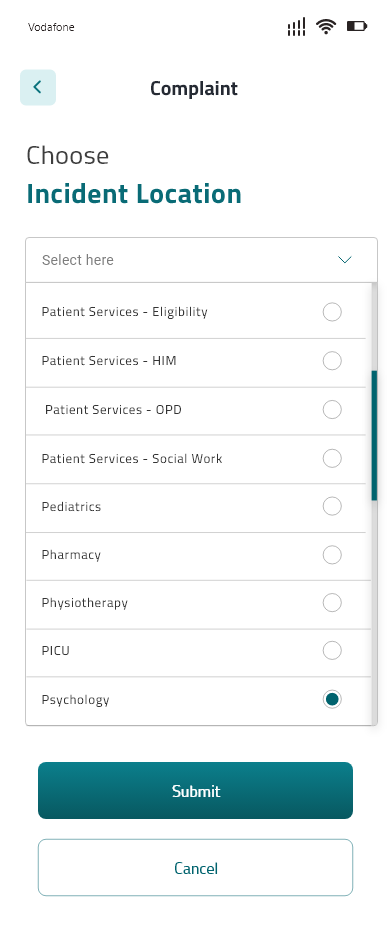Choose the Physiotherapy radio button
This screenshot has height=928, width=390.
coord(332,602)
